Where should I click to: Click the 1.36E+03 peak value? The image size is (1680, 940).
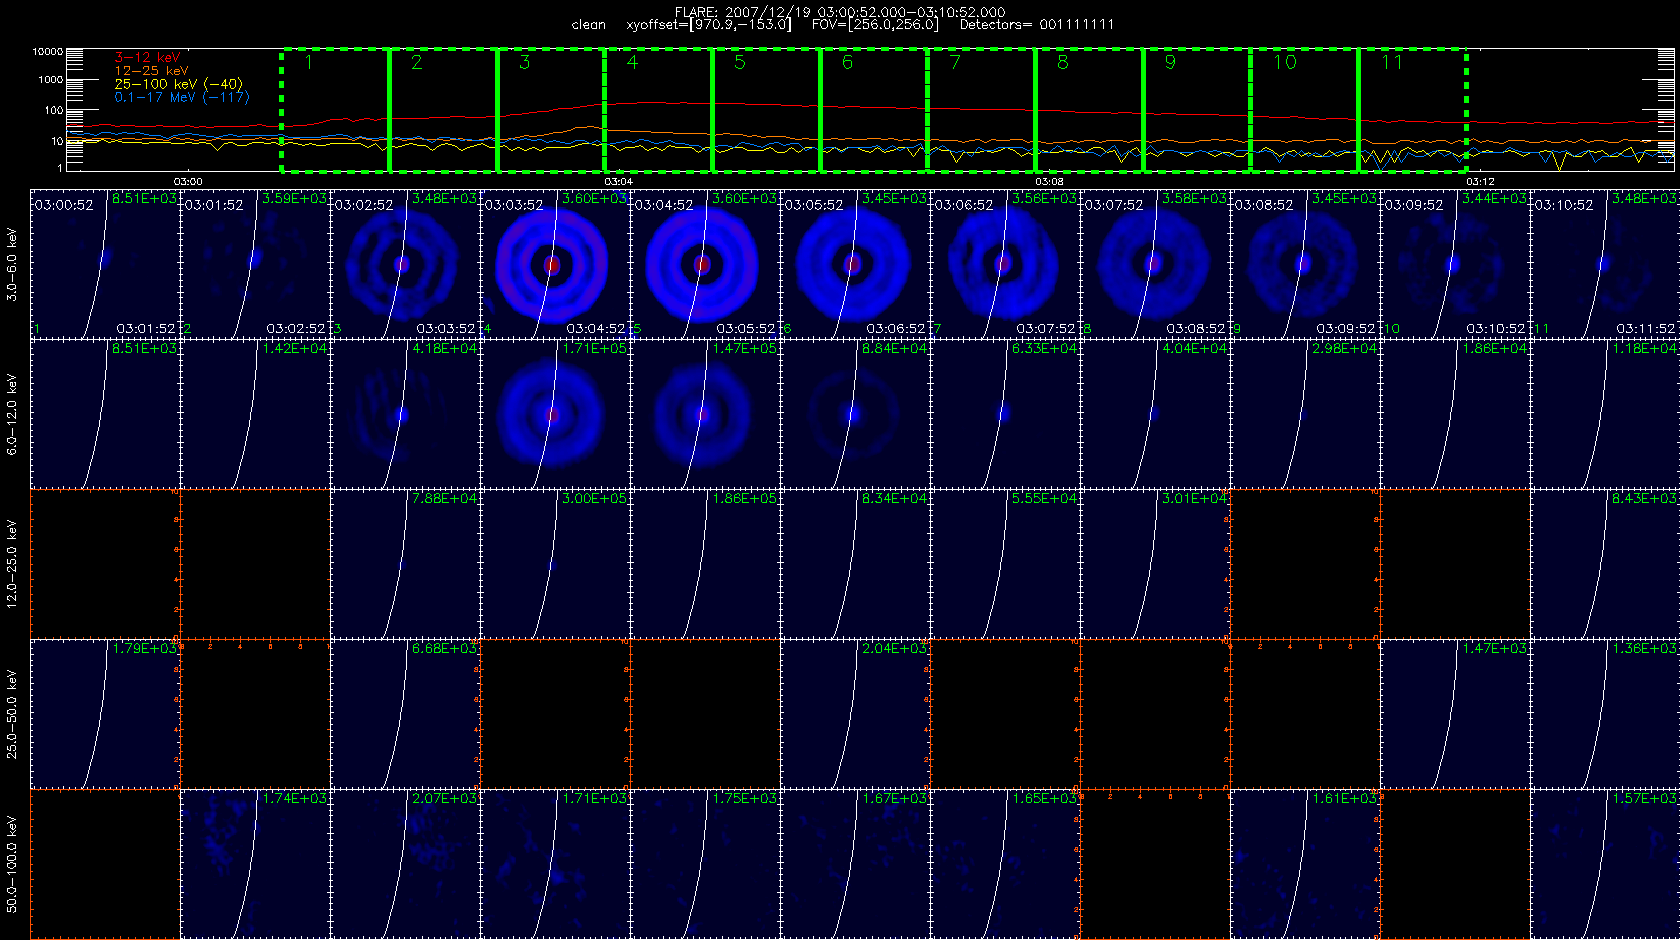pyautogui.click(x=1644, y=649)
